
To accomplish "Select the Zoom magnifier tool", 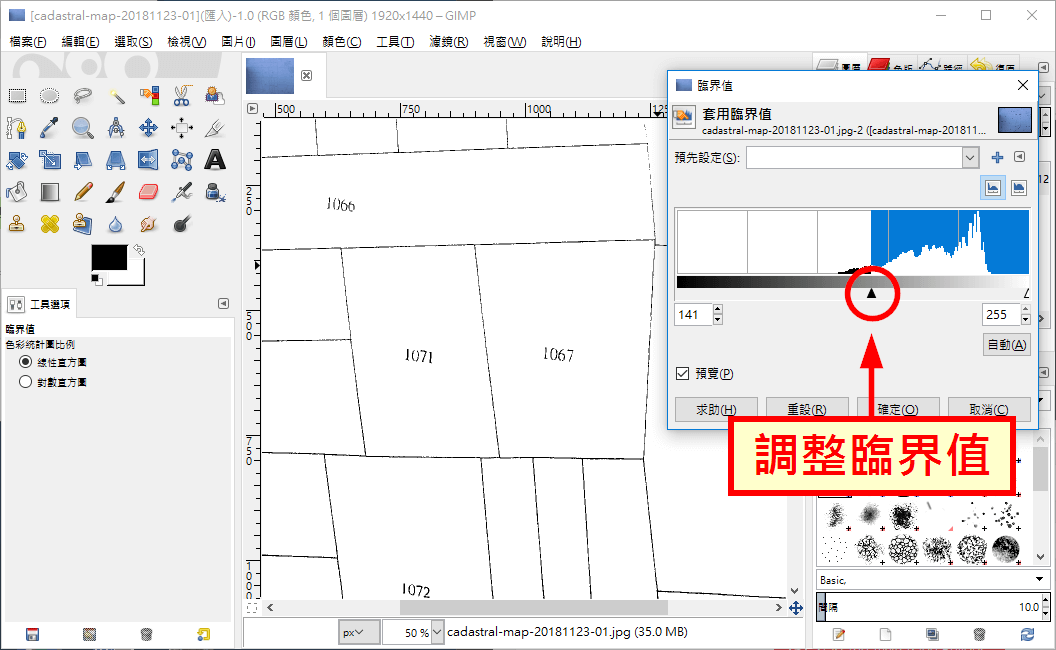I will point(83,128).
